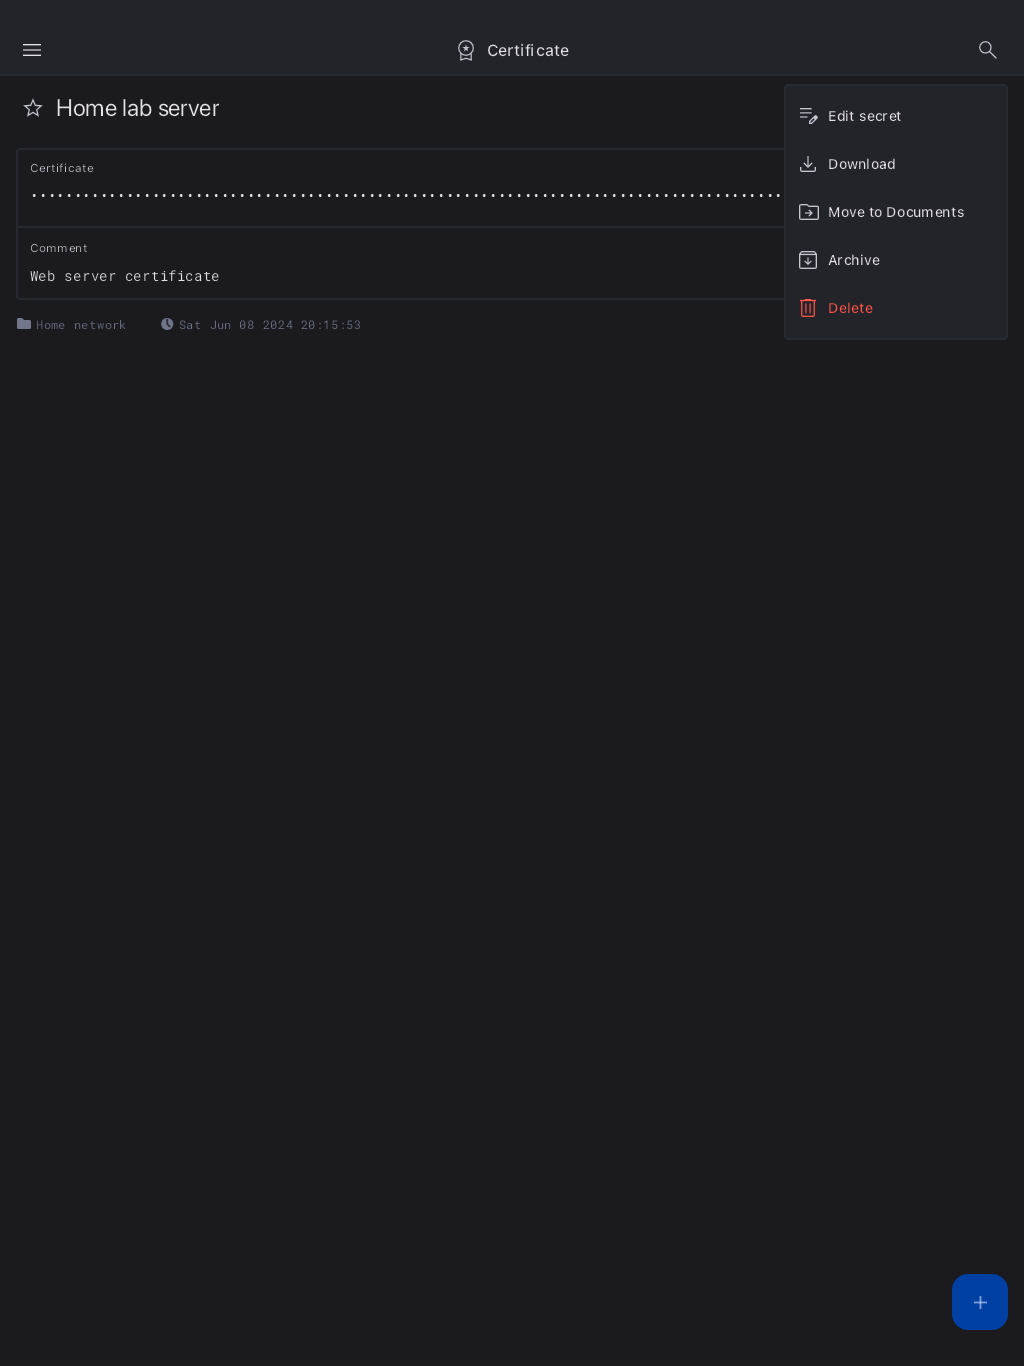Click the Web server certificate comment field

(x=400, y=264)
